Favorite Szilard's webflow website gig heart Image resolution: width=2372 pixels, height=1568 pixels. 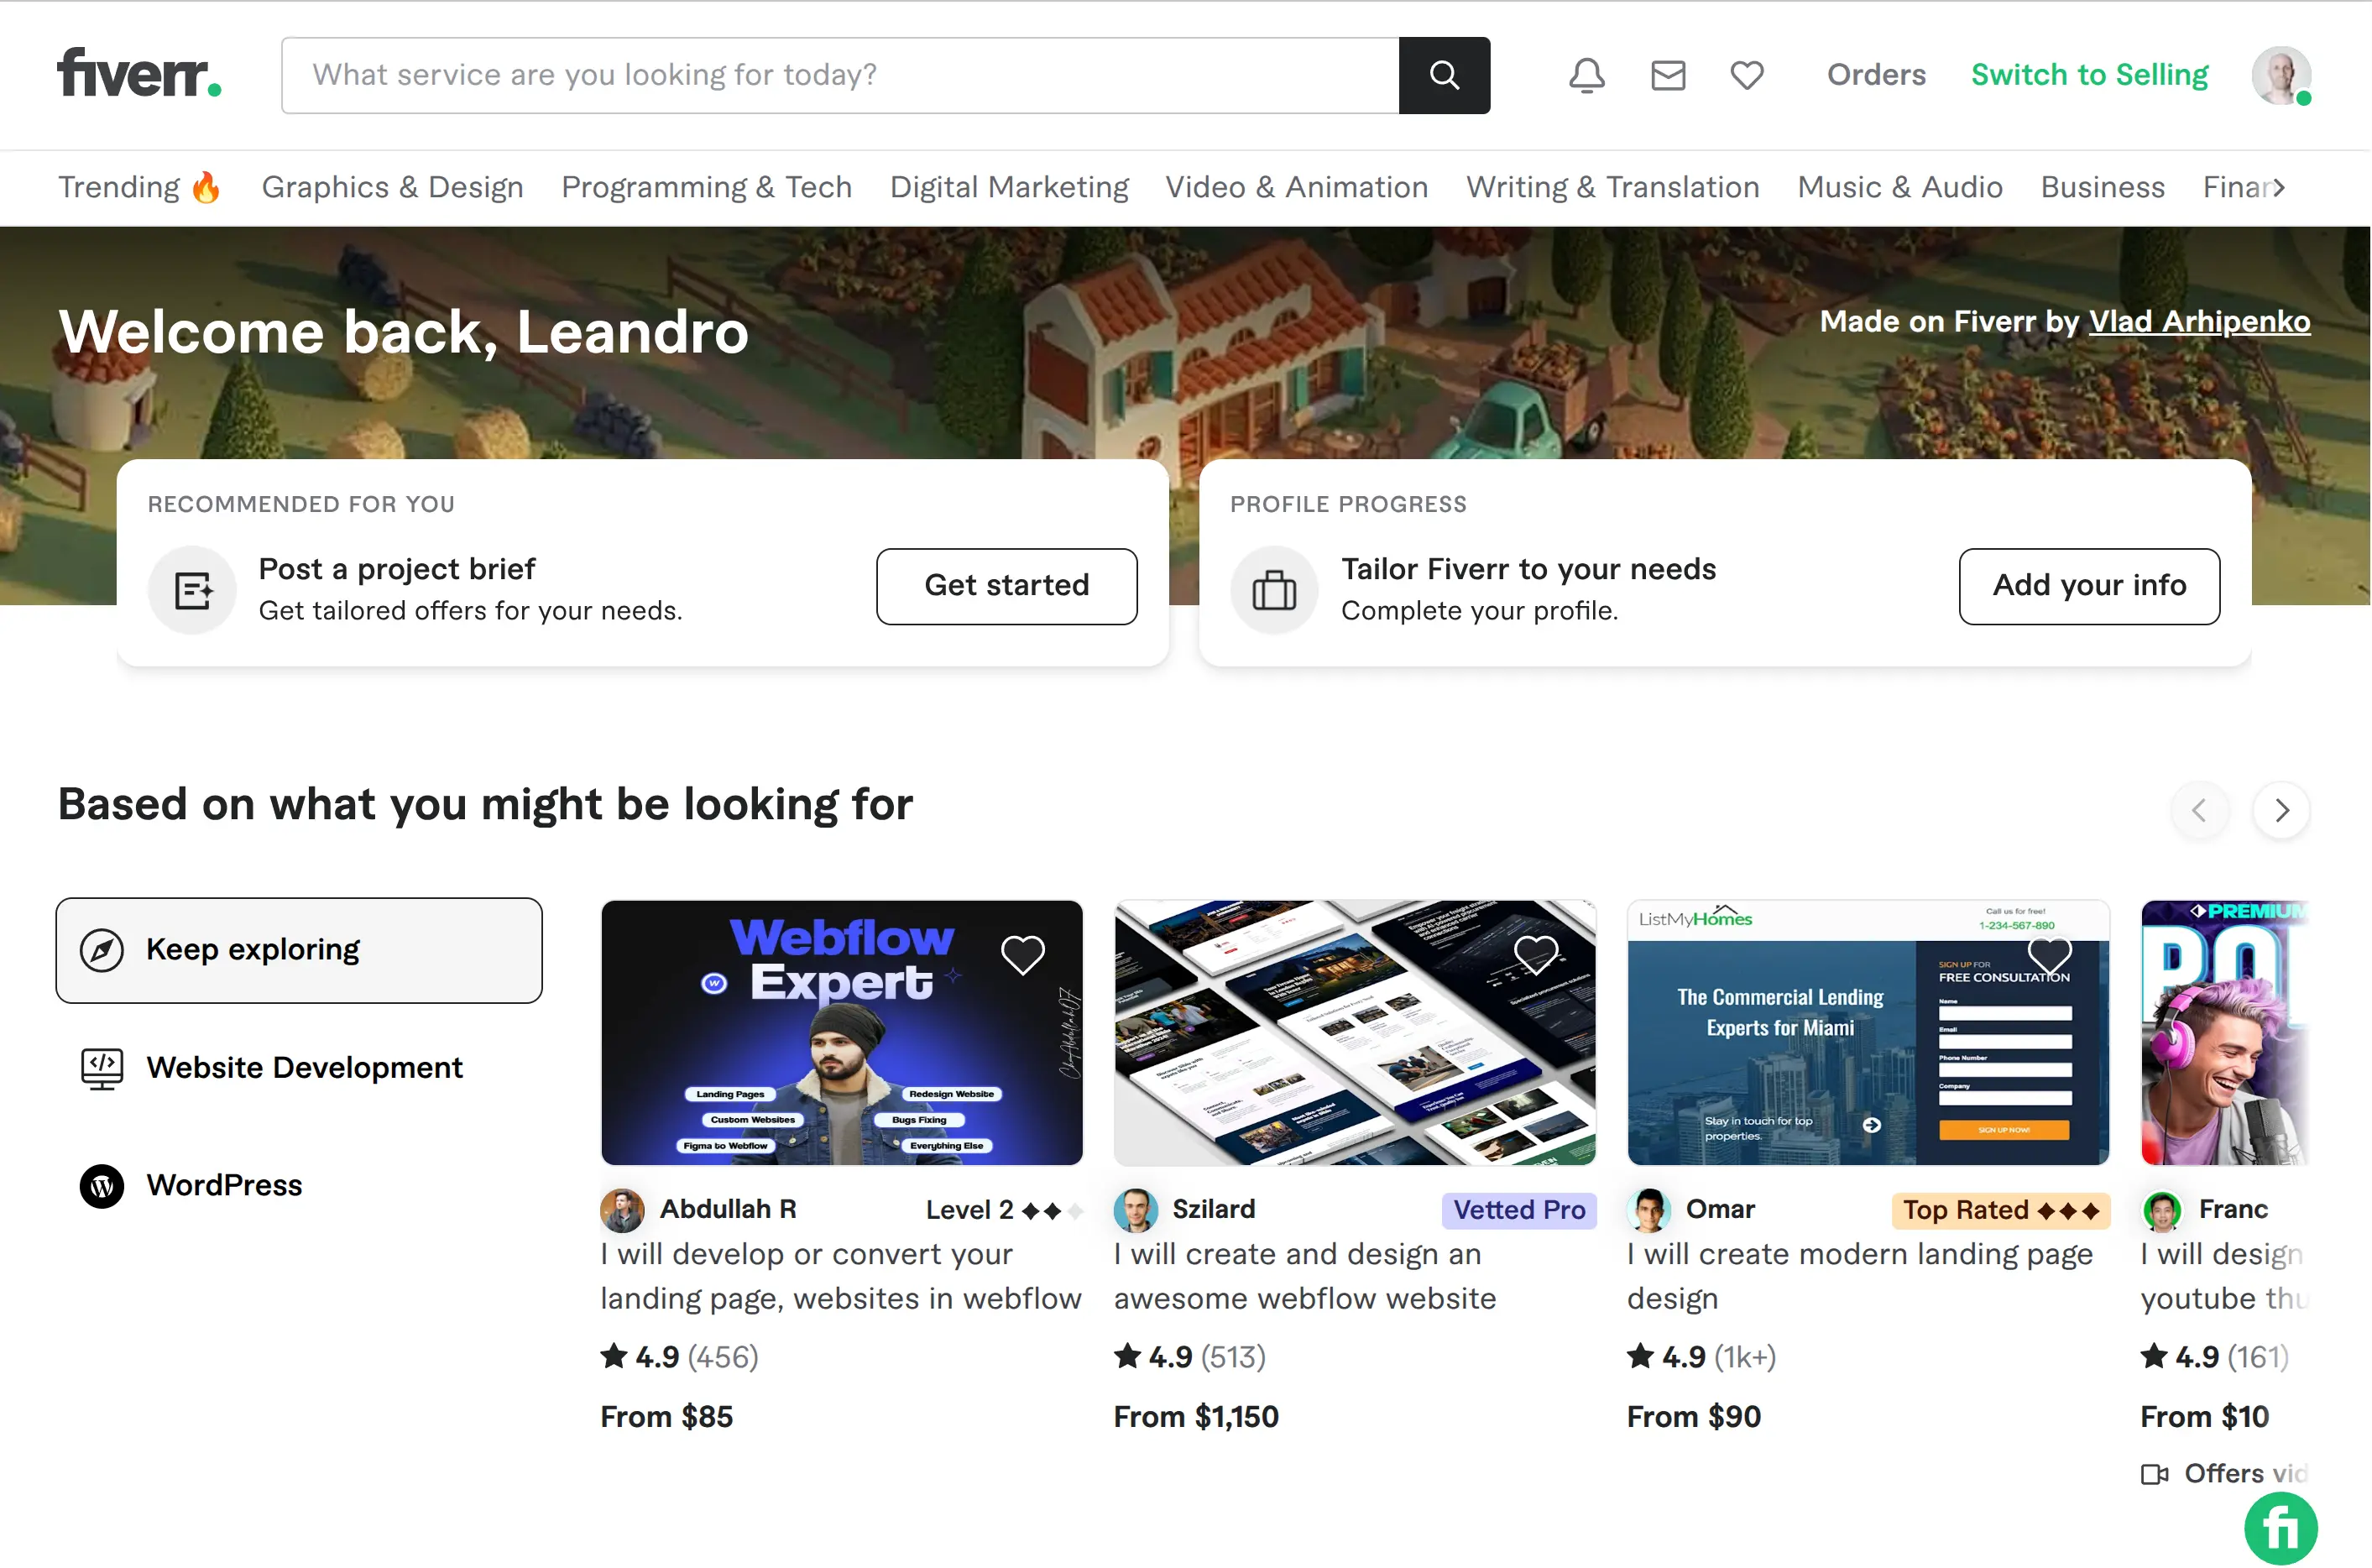click(1535, 954)
